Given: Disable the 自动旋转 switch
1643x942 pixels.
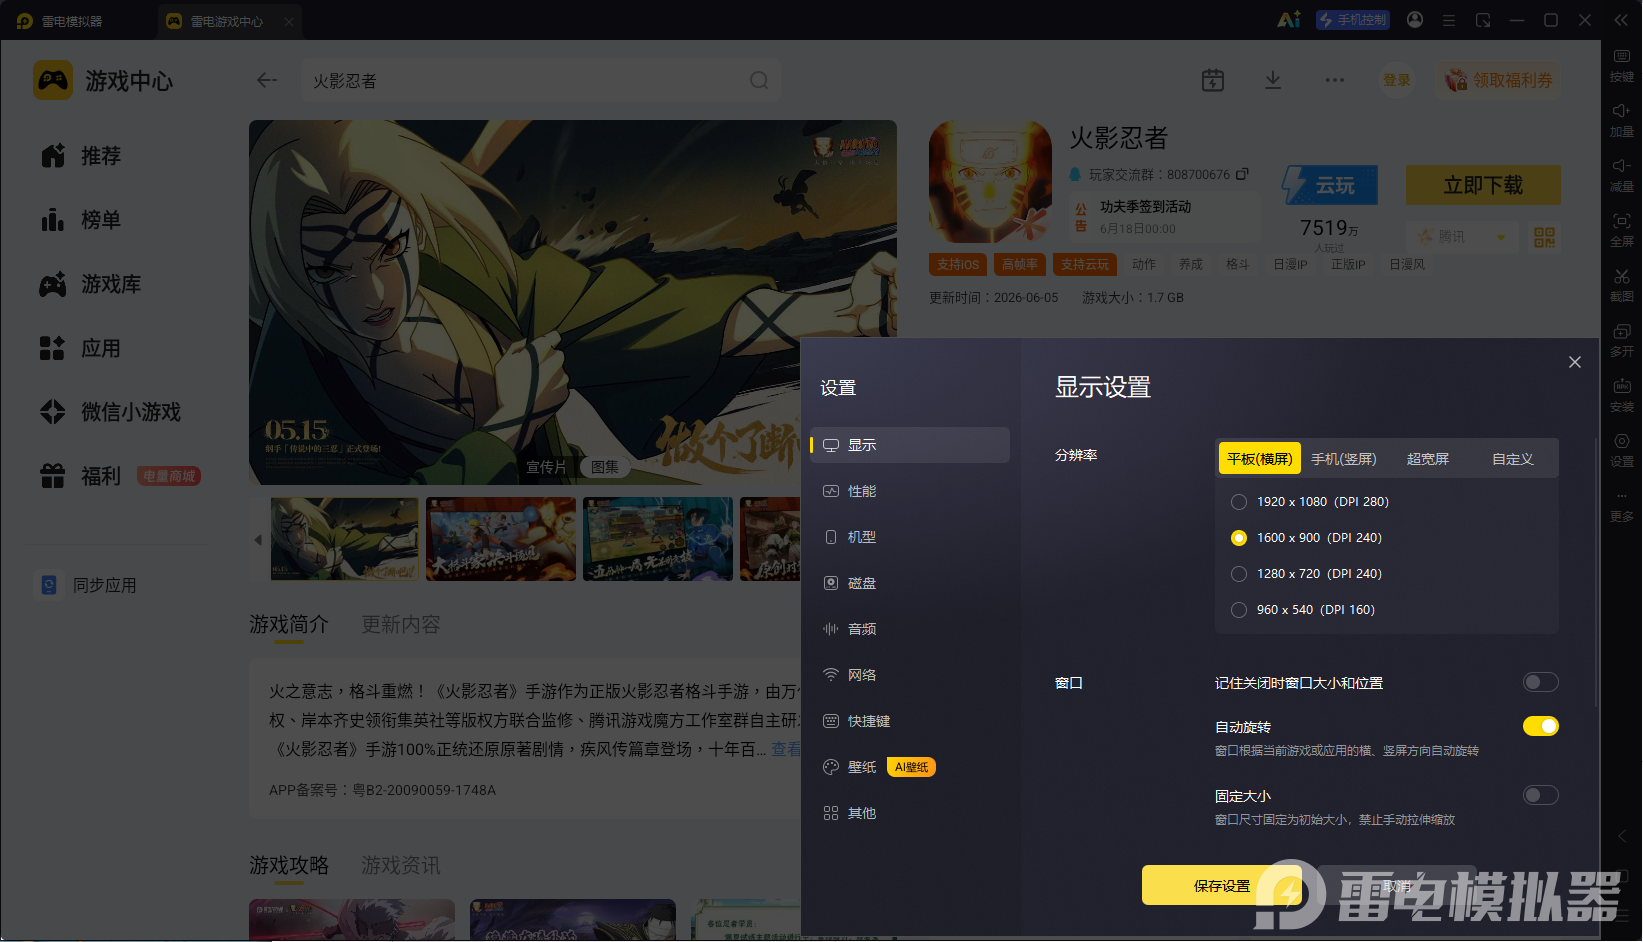Looking at the screenshot, I should click(1541, 726).
